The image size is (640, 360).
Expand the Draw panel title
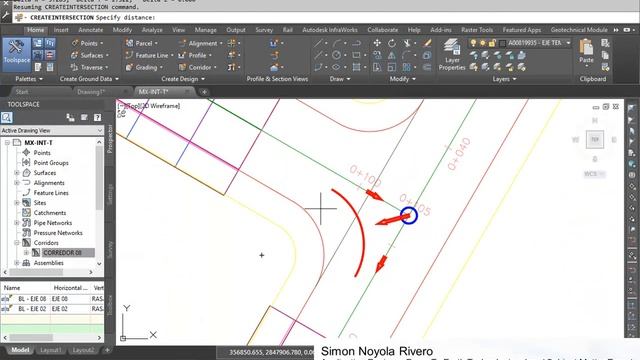pyautogui.click(x=340, y=79)
